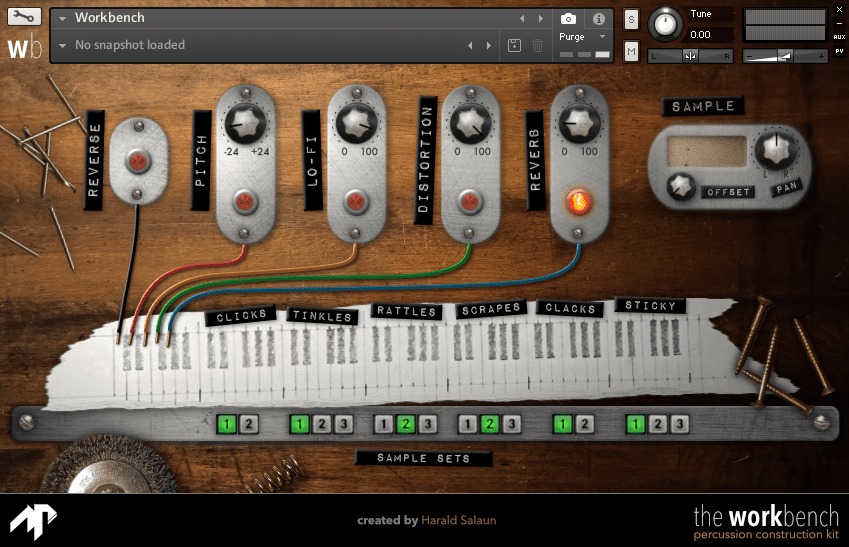Save the snapshot with the floppy disk icon

514,45
